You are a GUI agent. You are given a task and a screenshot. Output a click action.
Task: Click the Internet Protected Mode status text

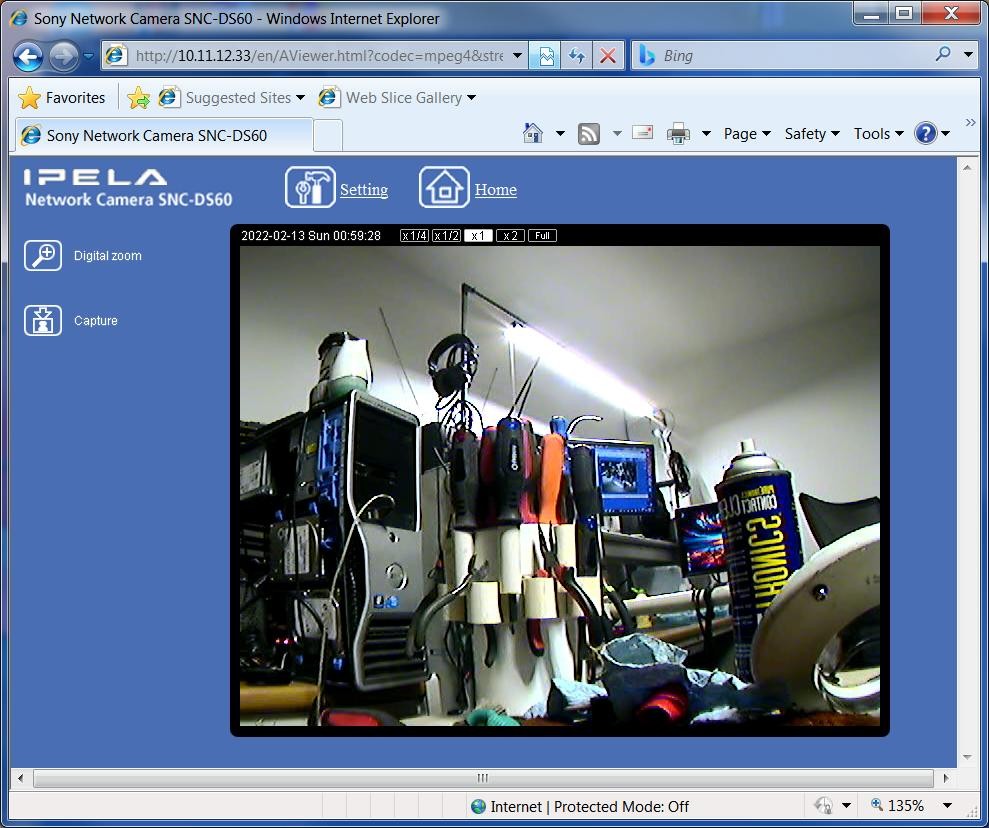(589, 807)
